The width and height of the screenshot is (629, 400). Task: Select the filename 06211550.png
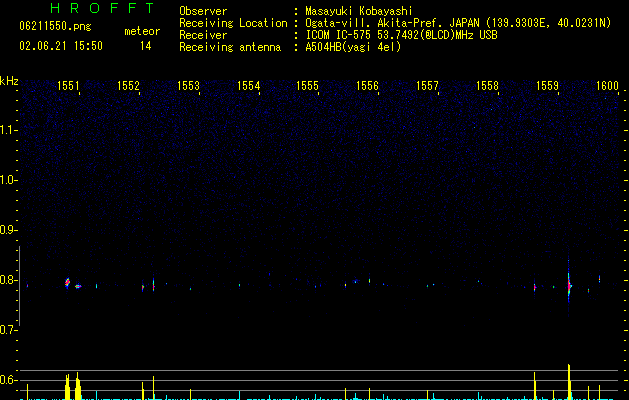pos(55,27)
